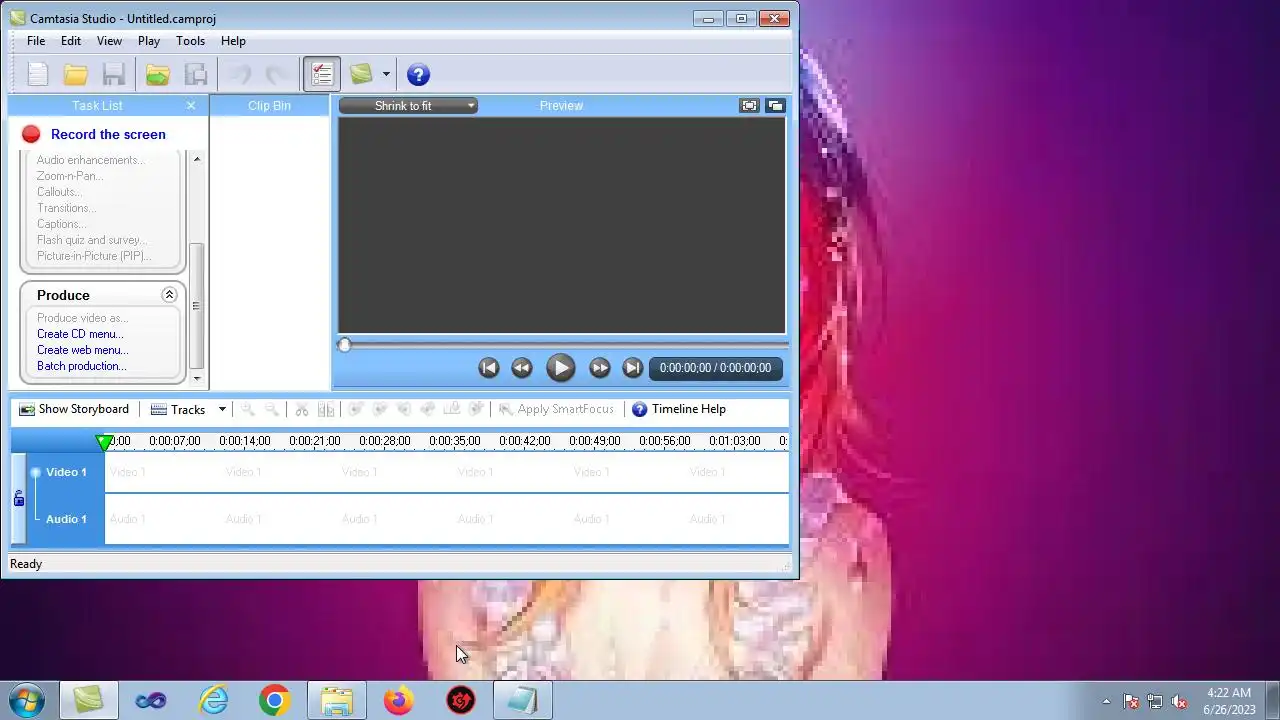The height and width of the screenshot is (720, 1280).
Task: Click the timeline zoom out magnifier icon
Action: click(x=271, y=409)
